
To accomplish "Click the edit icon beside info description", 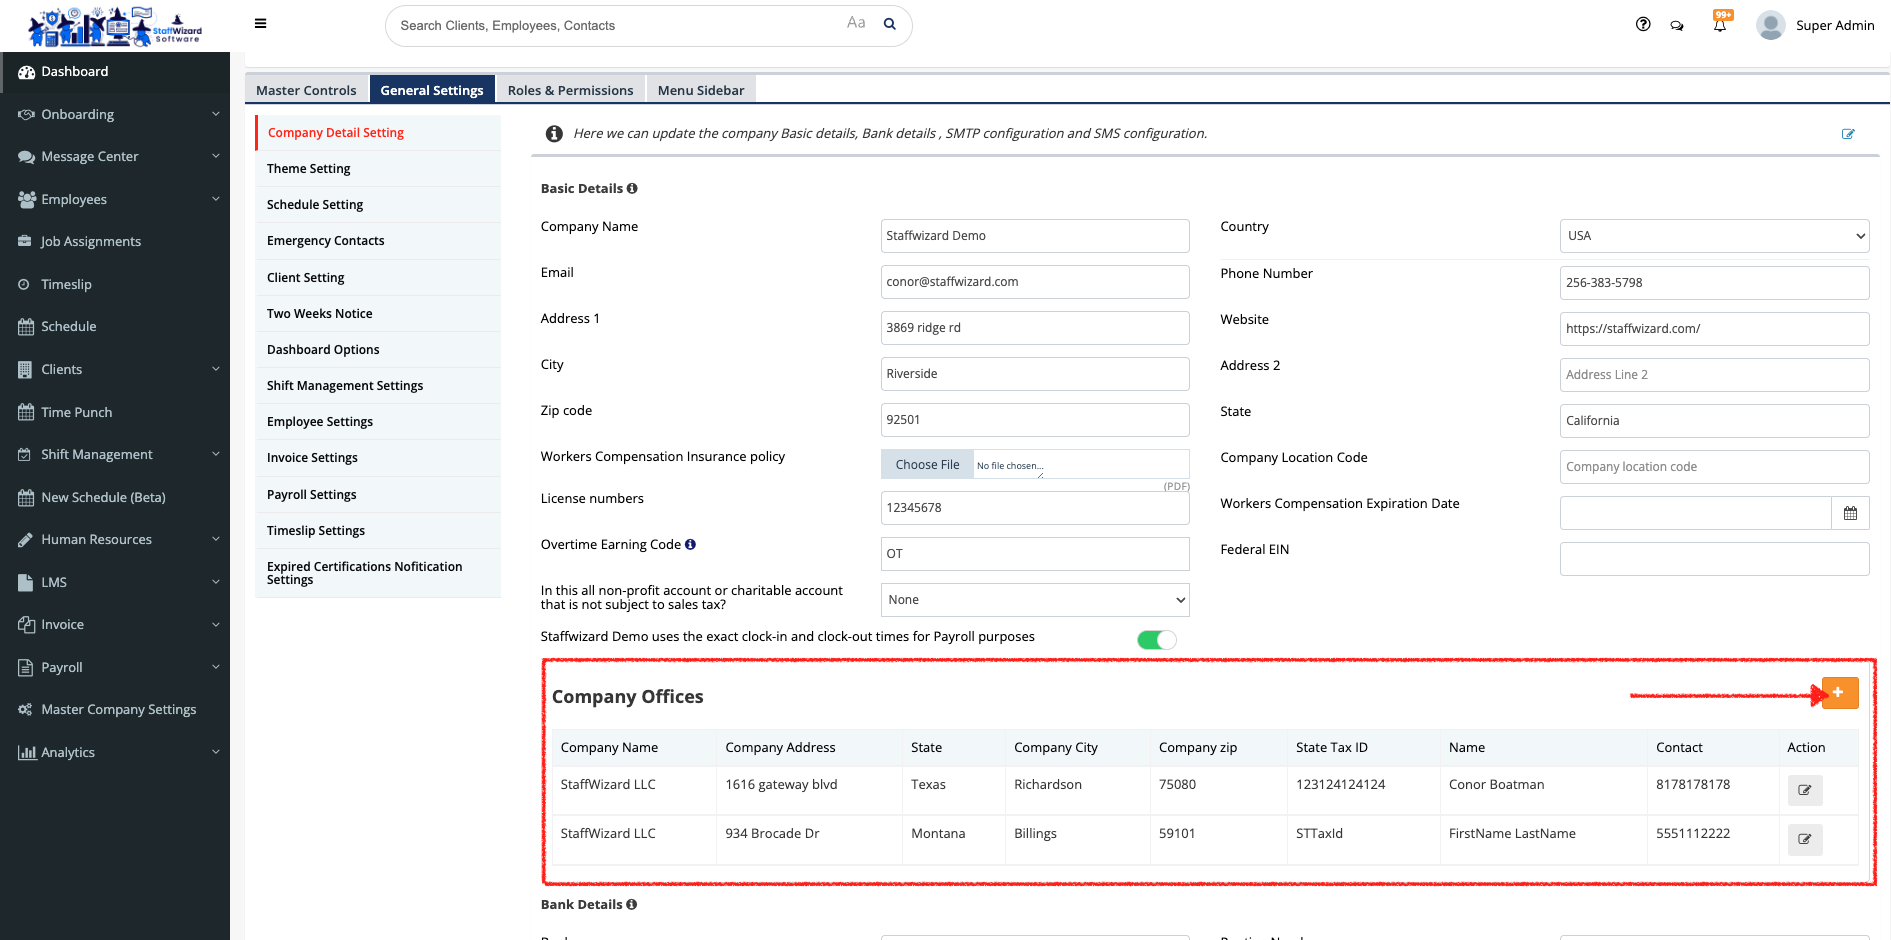I will coord(1848,134).
